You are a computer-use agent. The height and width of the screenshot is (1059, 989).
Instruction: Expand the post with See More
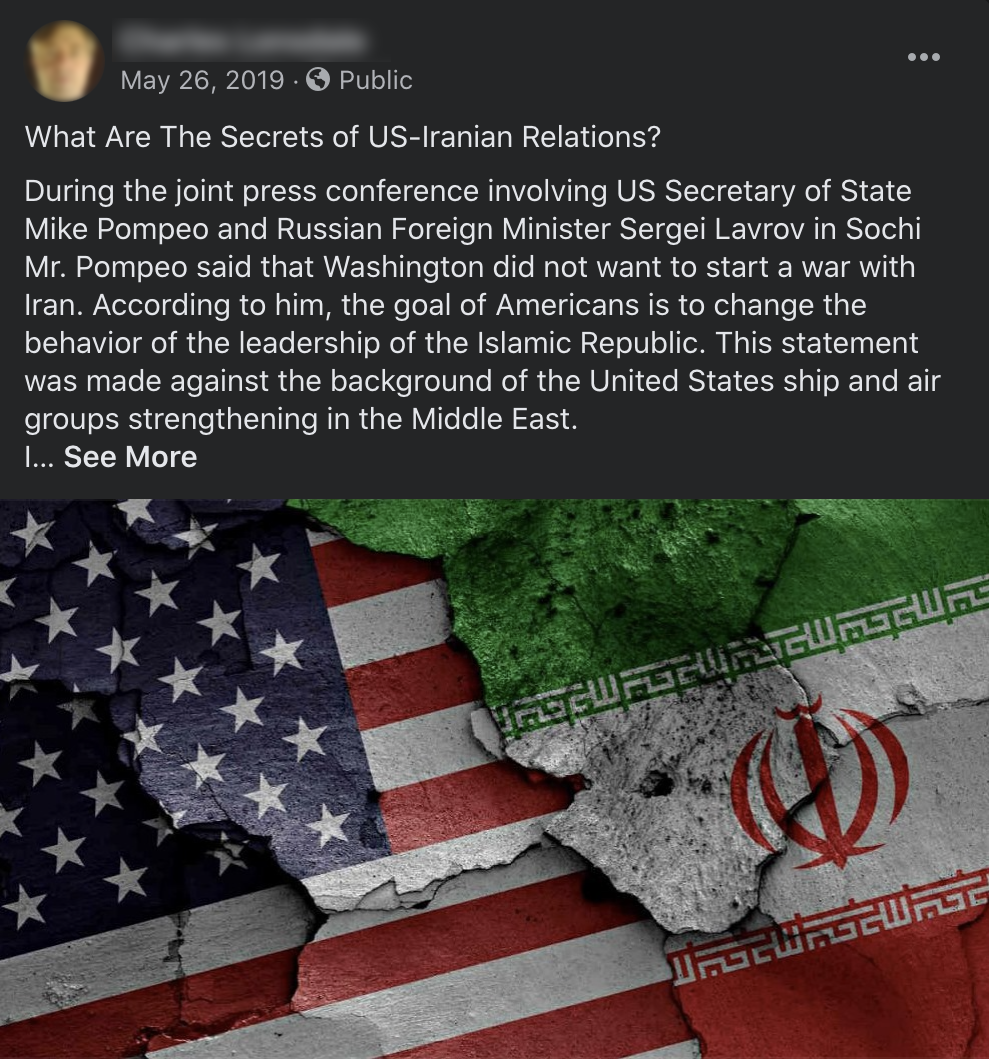pyautogui.click(x=130, y=457)
